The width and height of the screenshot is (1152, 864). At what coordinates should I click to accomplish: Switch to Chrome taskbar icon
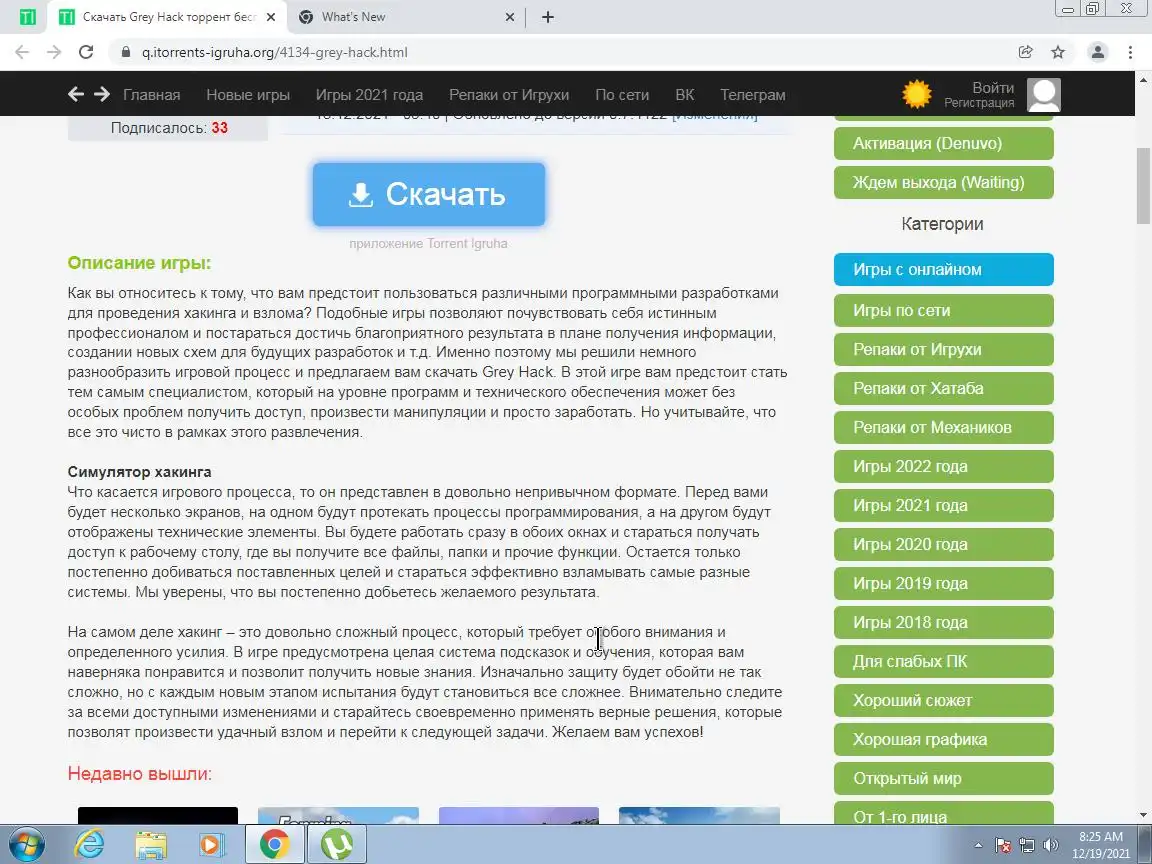tap(274, 844)
